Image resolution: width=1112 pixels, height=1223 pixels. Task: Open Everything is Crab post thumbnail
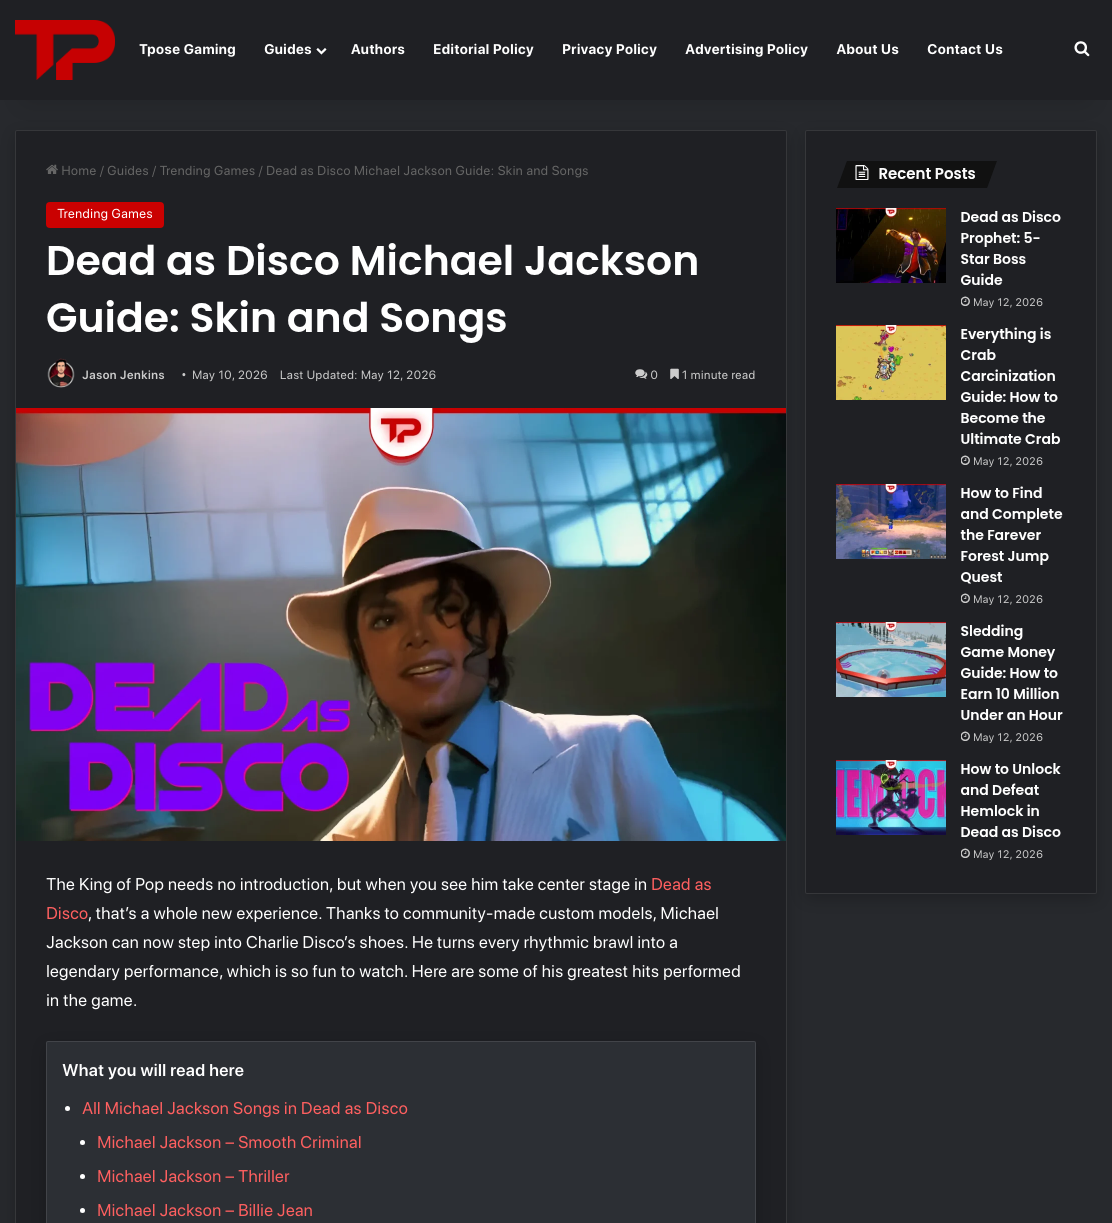click(x=891, y=362)
